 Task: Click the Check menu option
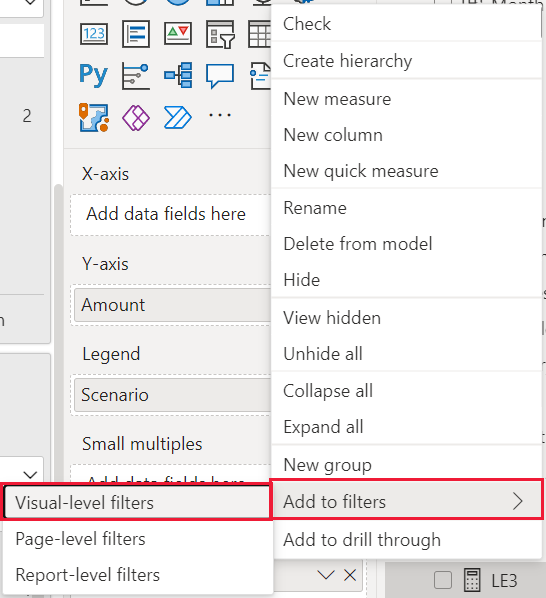407,24
